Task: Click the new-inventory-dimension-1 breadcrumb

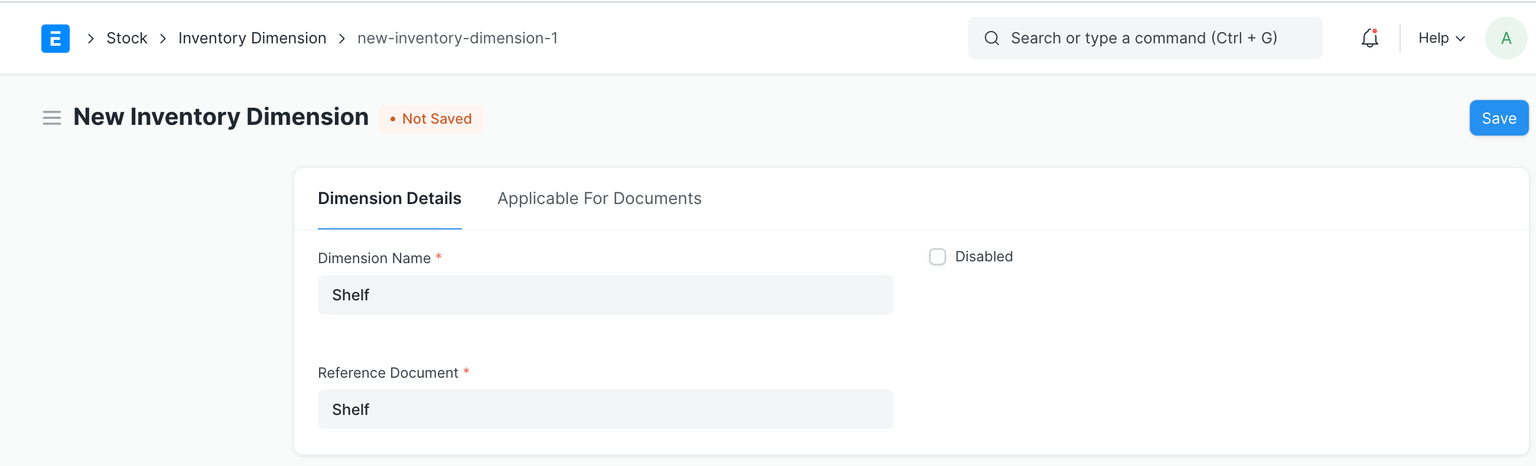Action: [x=457, y=38]
